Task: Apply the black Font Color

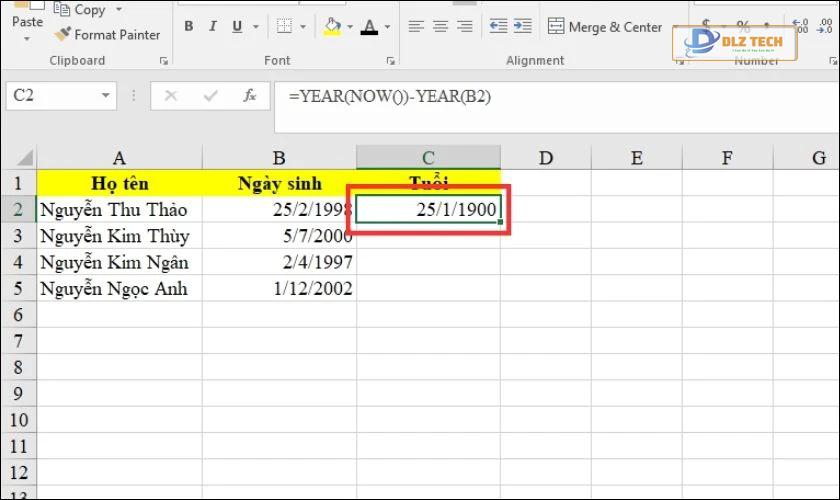Action: (x=370, y=26)
